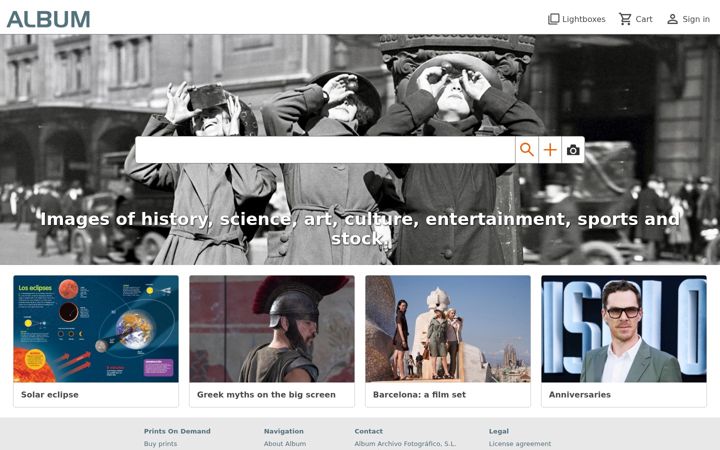
Task: Focus the main search input field
Action: (325, 150)
